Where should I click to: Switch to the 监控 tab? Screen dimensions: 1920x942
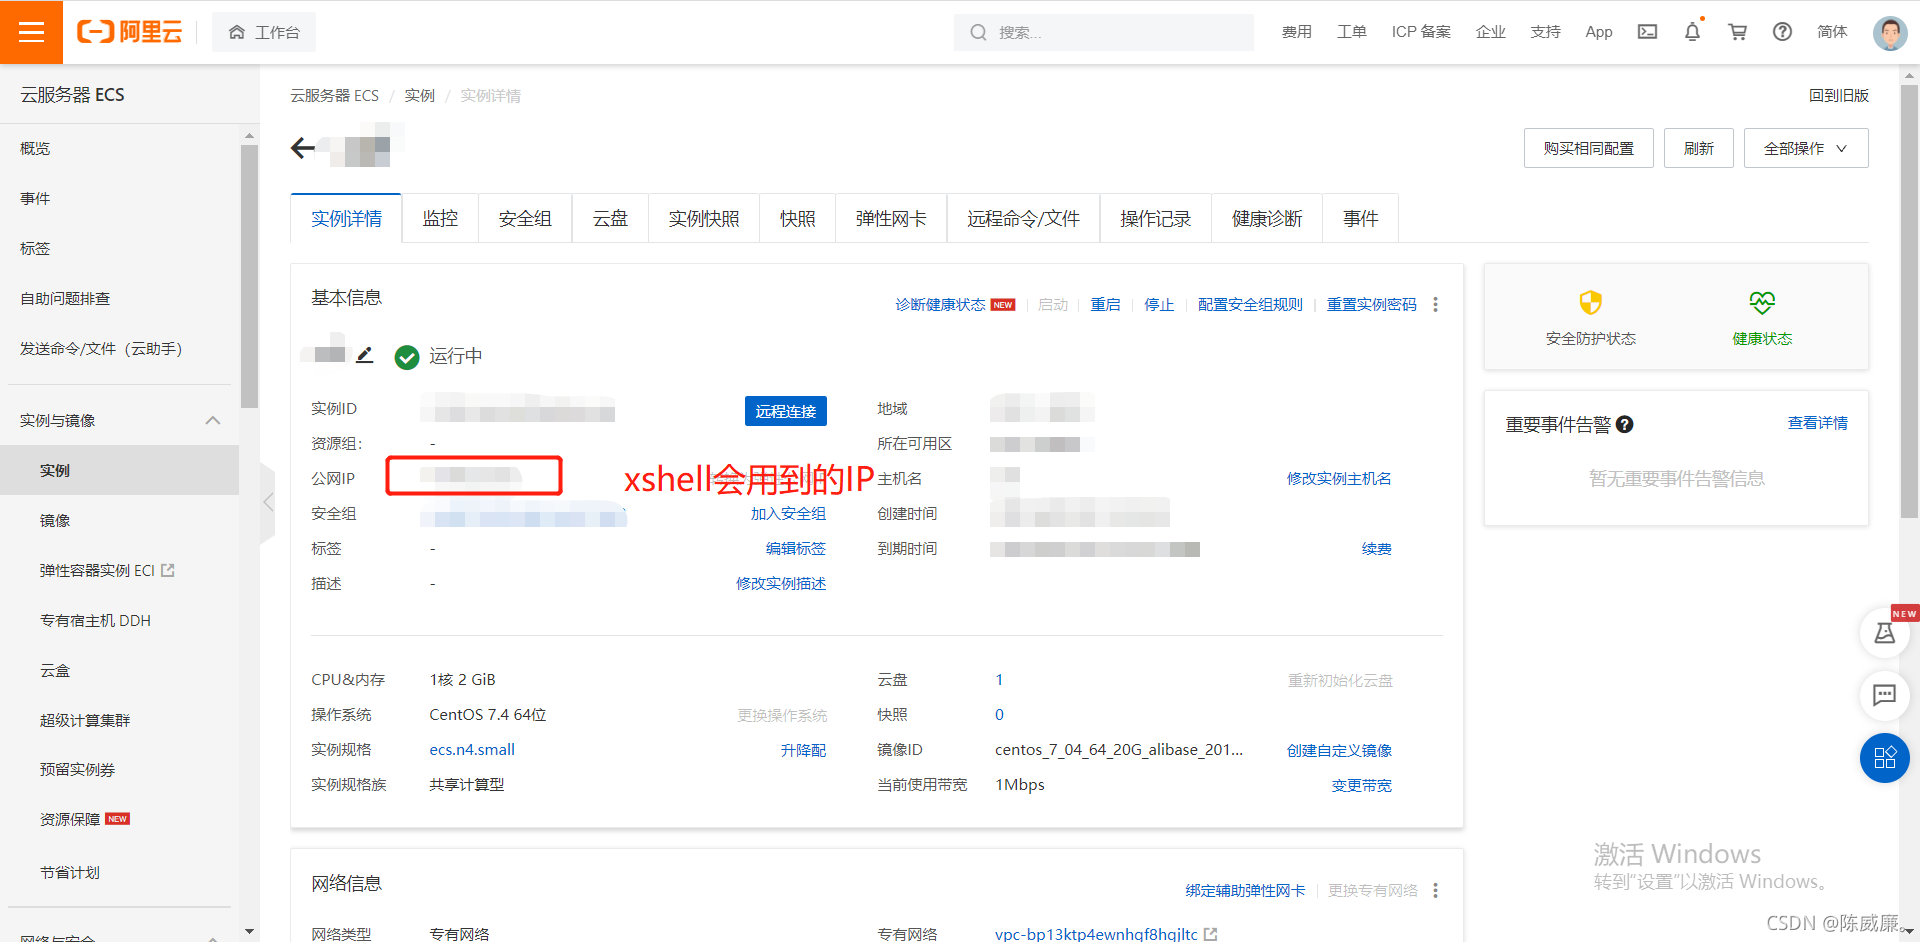[440, 218]
